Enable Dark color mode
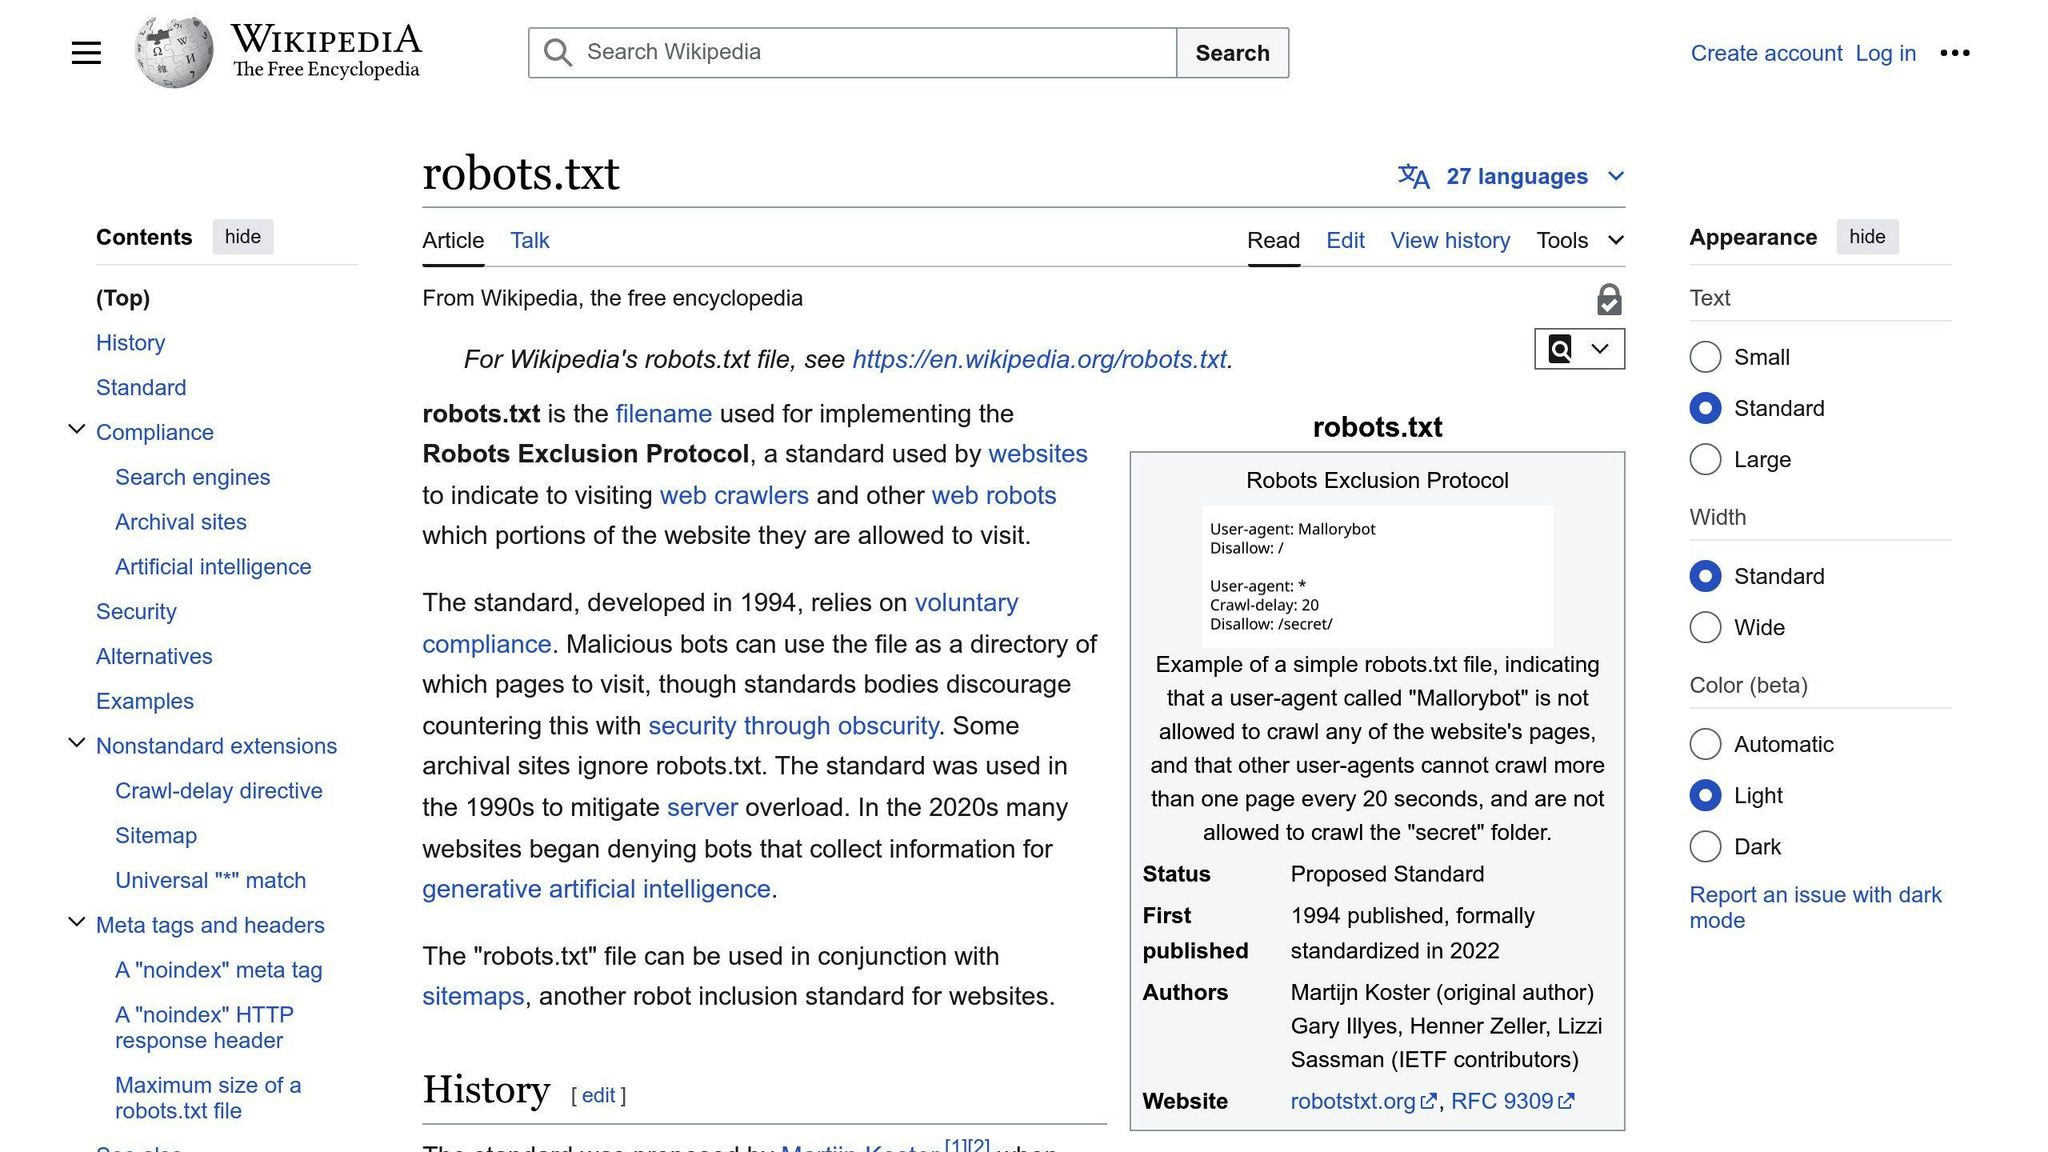This screenshot has height=1152, width=2048. (1705, 846)
